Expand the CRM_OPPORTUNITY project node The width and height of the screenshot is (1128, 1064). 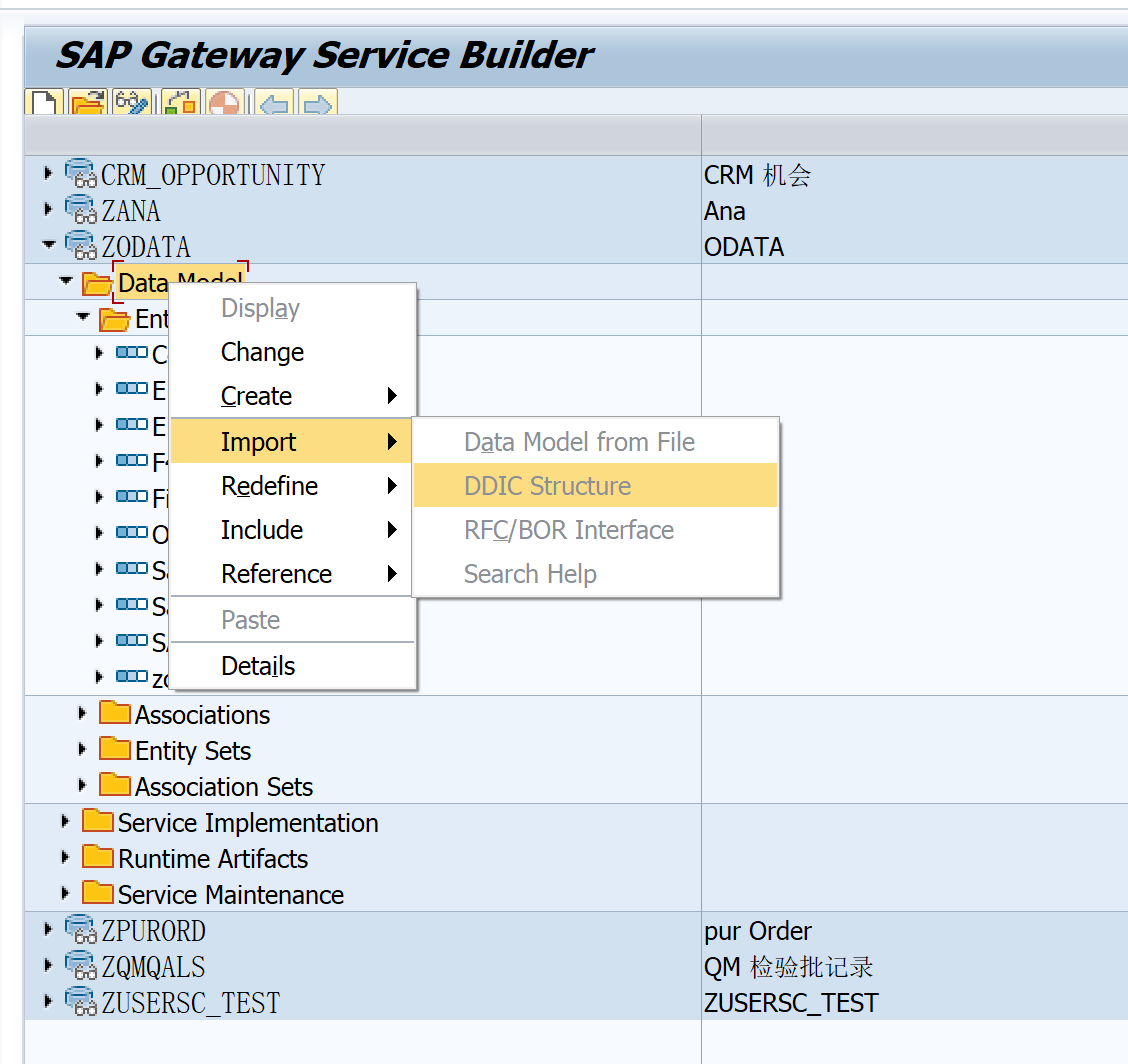[48, 173]
